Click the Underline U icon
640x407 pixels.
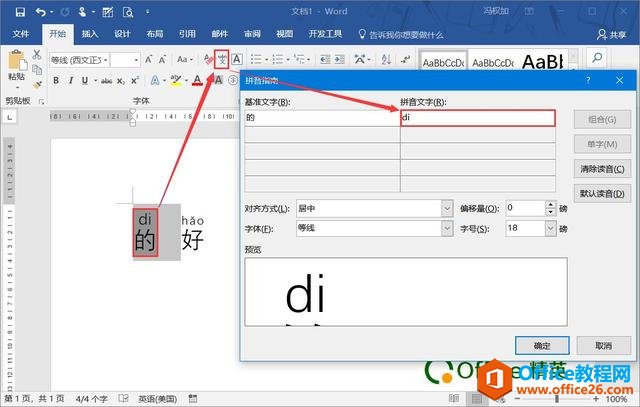[x=86, y=81]
